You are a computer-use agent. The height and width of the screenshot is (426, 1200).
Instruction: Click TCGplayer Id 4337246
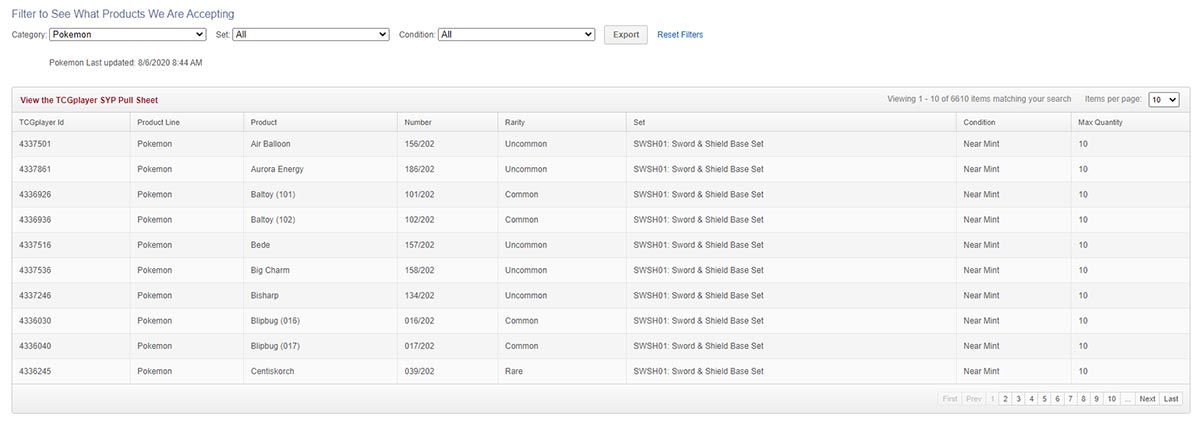tap(35, 296)
